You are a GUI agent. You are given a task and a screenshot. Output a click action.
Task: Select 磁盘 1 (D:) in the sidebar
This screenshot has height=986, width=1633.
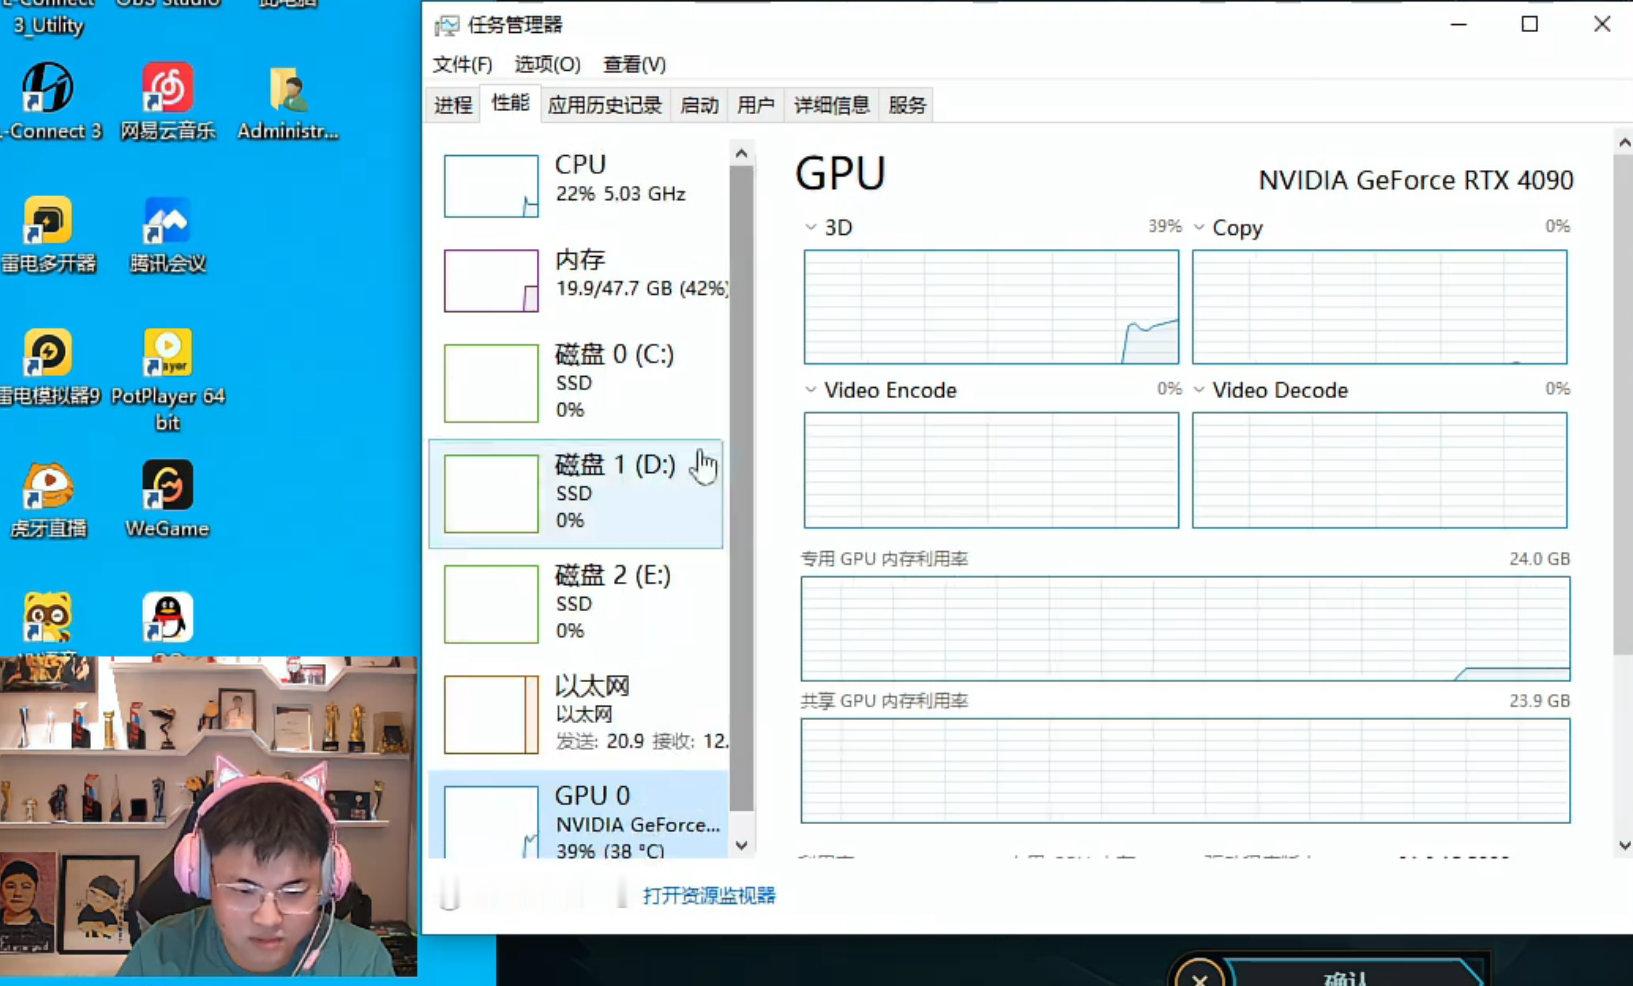tap(576, 493)
